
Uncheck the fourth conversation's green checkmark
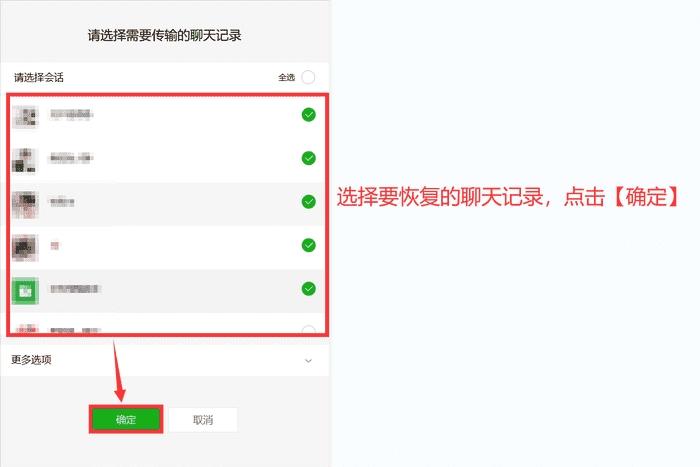coord(308,245)
